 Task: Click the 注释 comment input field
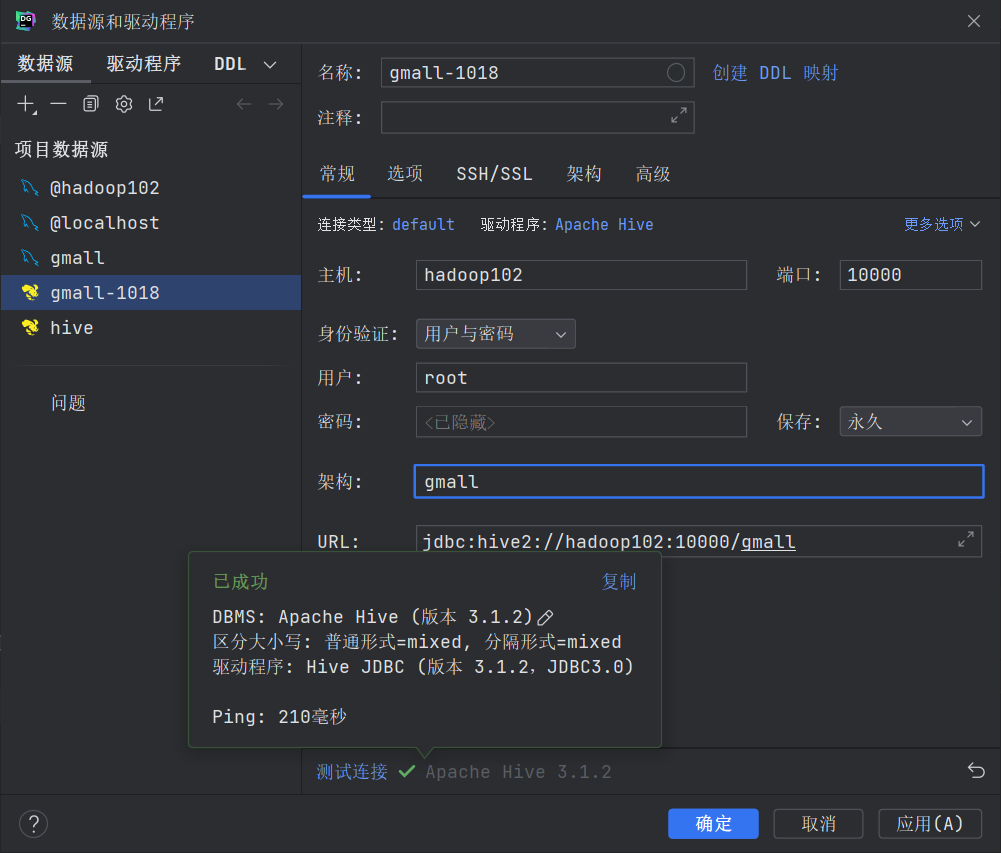pos(538,117)
